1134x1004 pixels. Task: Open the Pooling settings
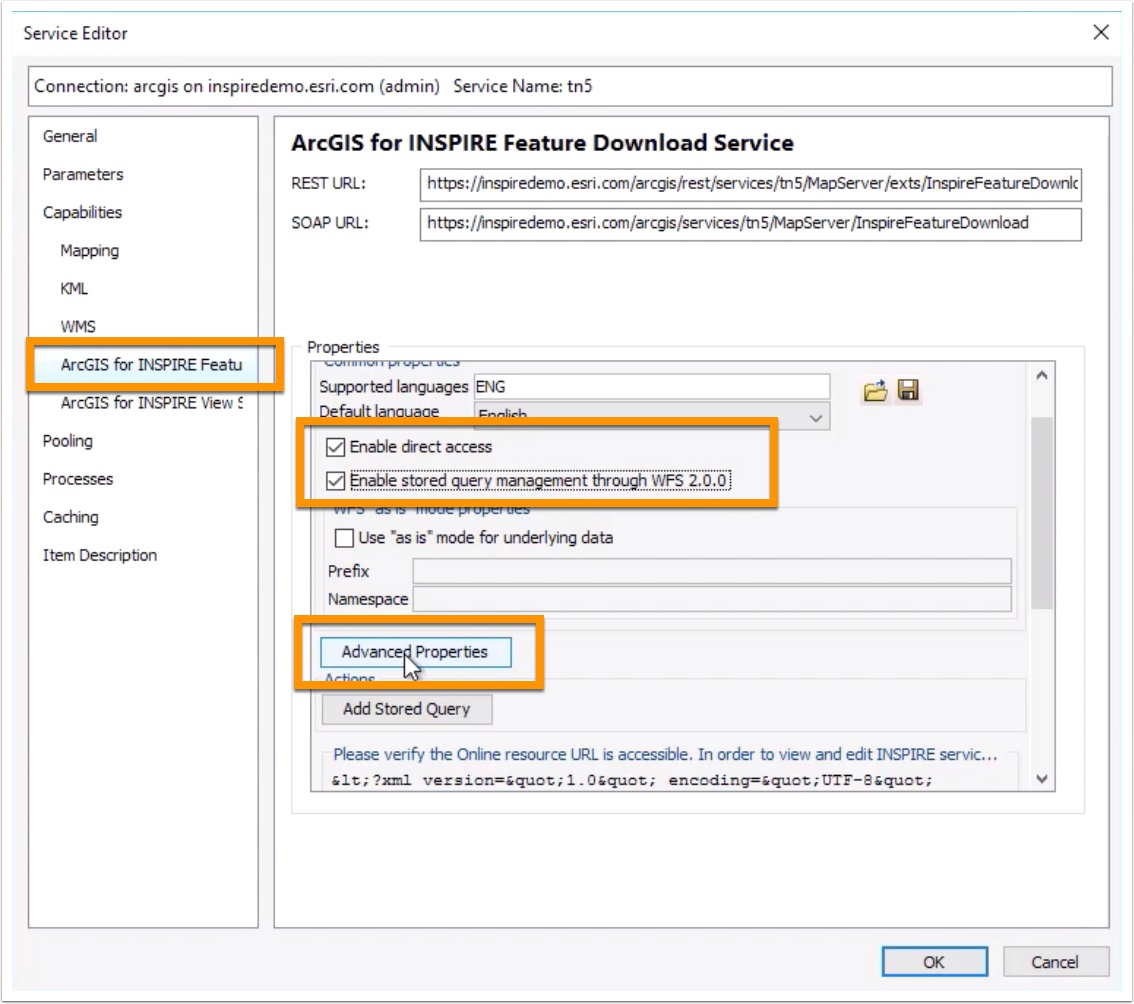tap(67, 441)
